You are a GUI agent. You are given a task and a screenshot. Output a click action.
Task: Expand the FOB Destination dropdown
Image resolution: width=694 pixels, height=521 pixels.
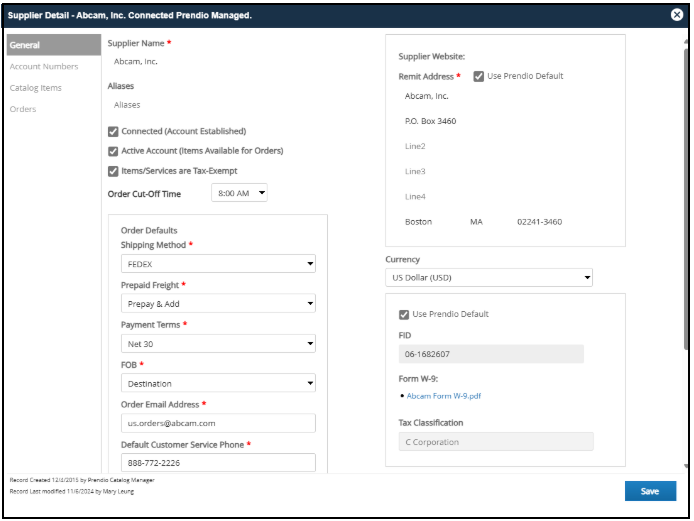tap(218, 383)
